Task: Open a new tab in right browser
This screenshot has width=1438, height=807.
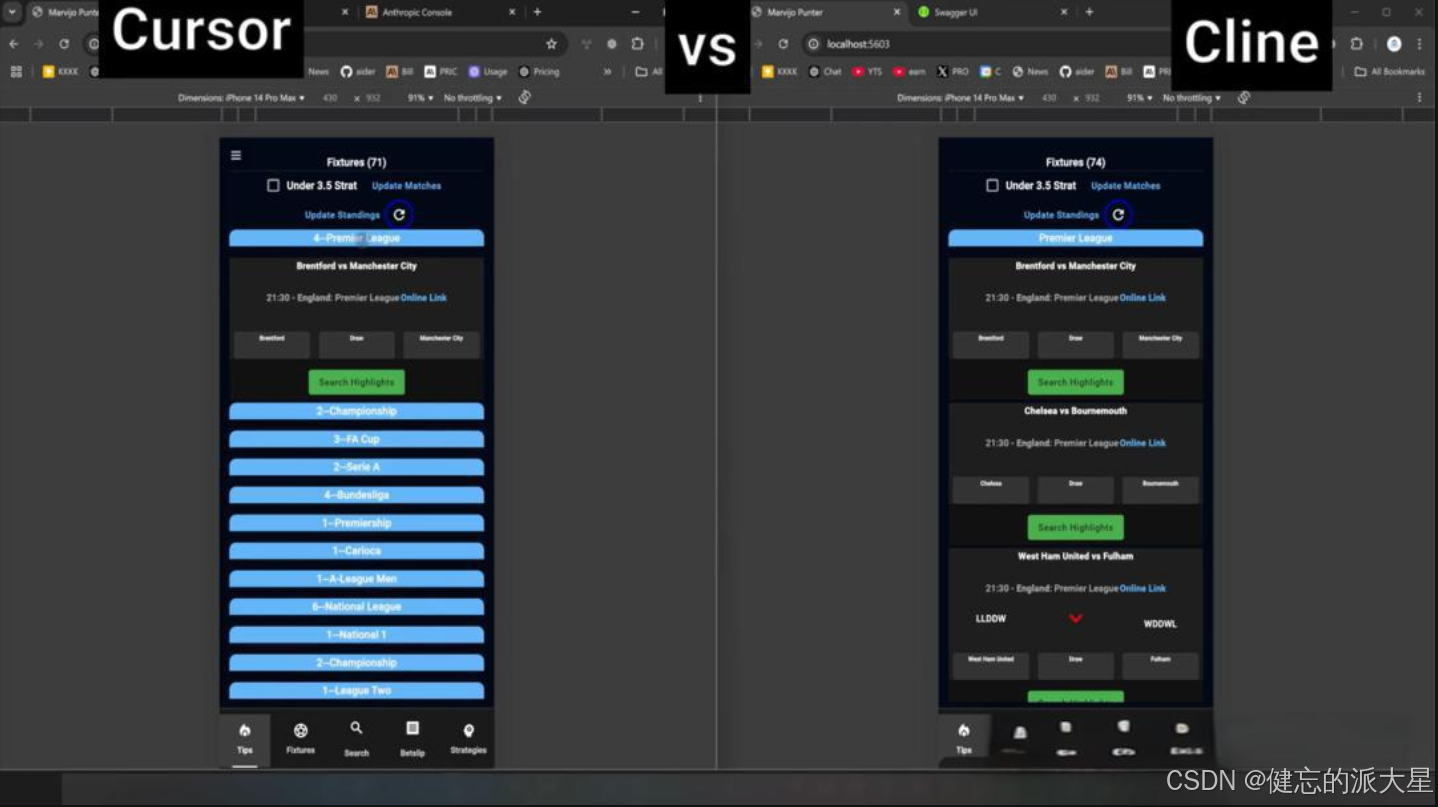Action: click(1089, 12)
